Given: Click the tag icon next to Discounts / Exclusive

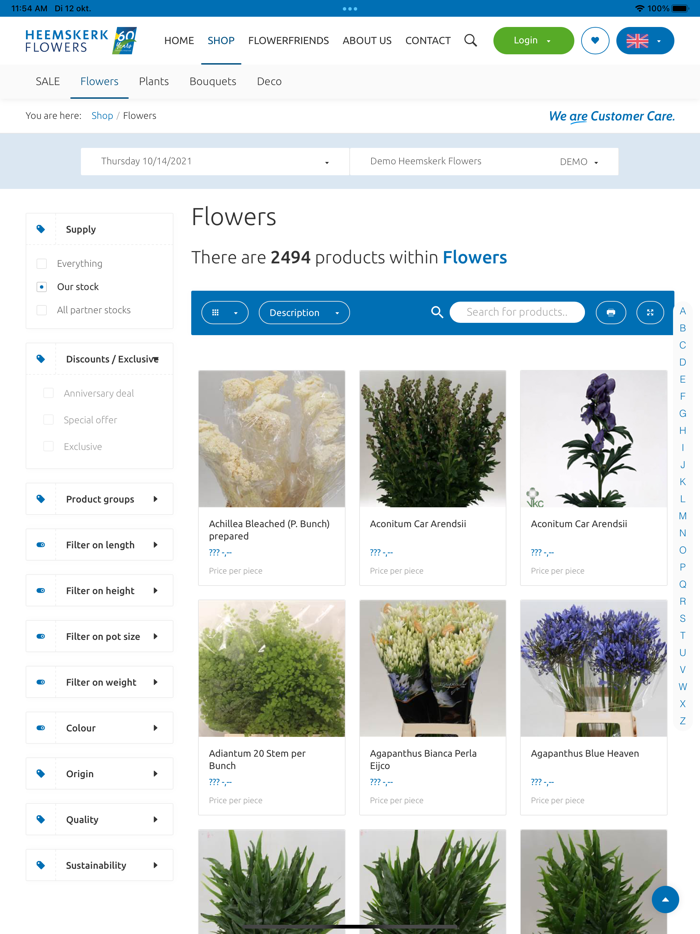Looking at the screenshot, I should [x=41, y=359].
